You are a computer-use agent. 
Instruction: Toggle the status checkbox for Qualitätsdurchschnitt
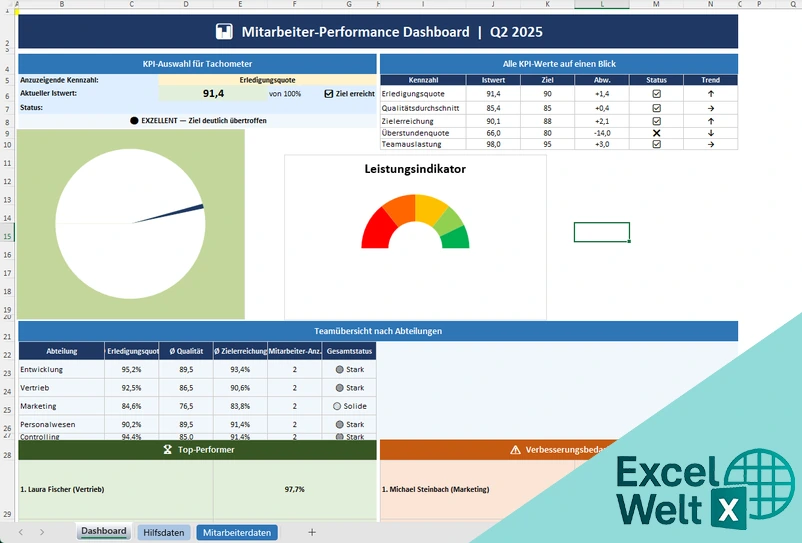[656, 108]
